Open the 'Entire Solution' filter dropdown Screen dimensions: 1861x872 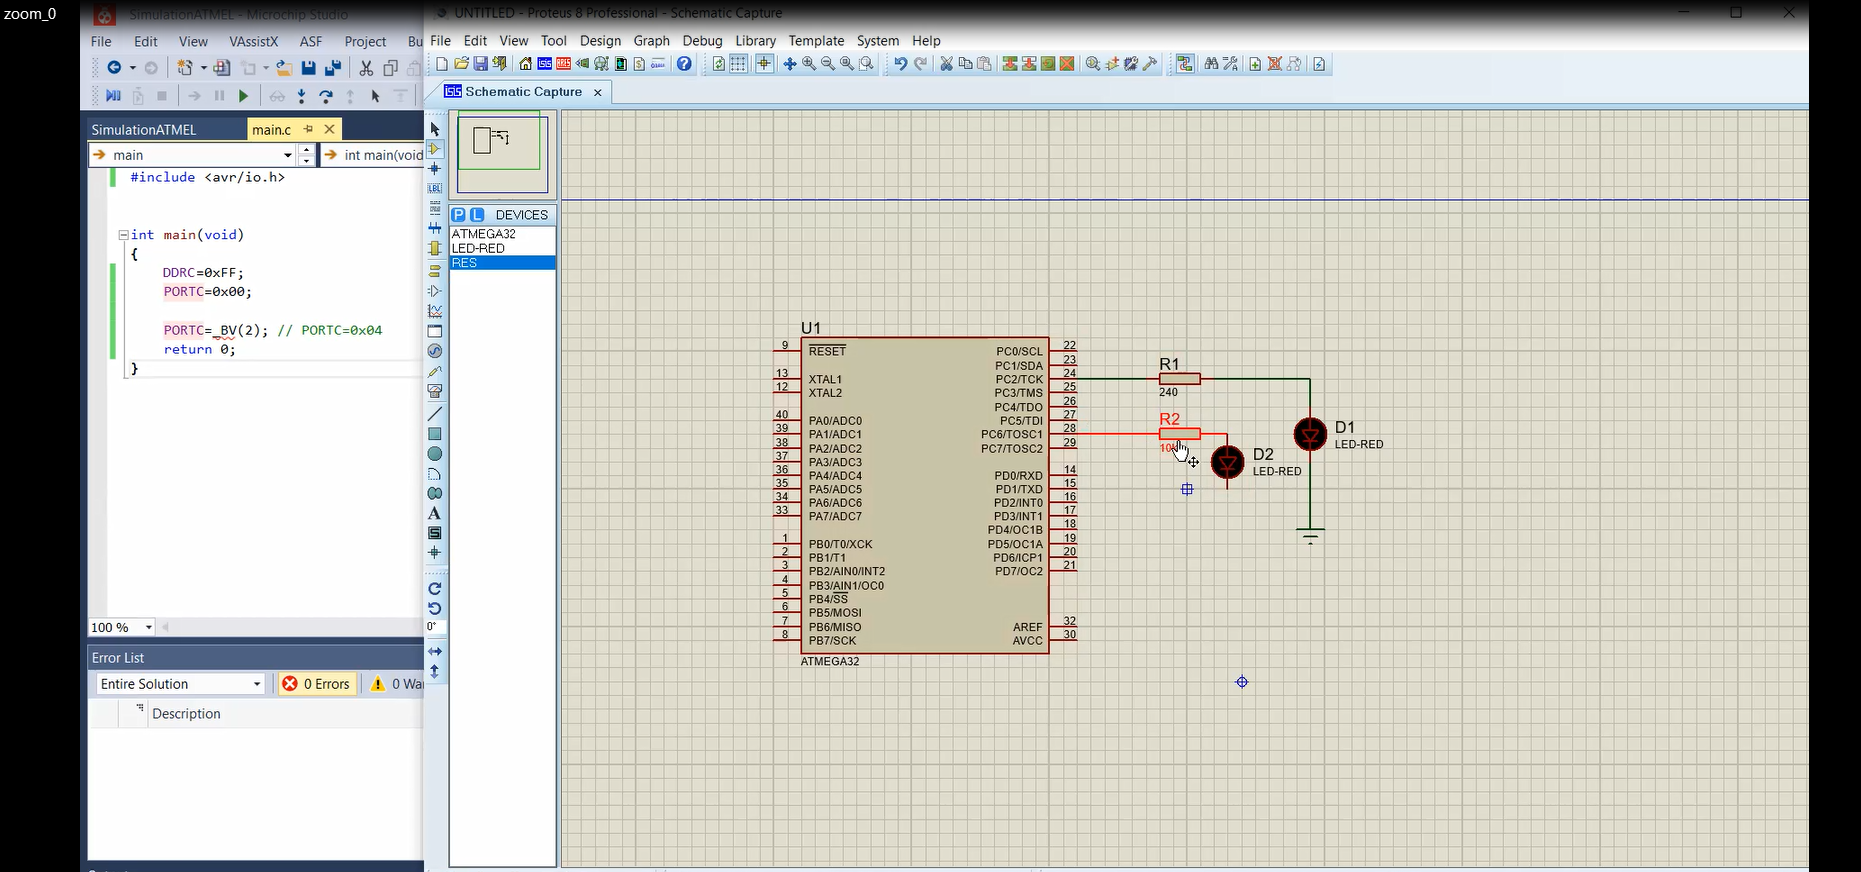click(257, 684)
